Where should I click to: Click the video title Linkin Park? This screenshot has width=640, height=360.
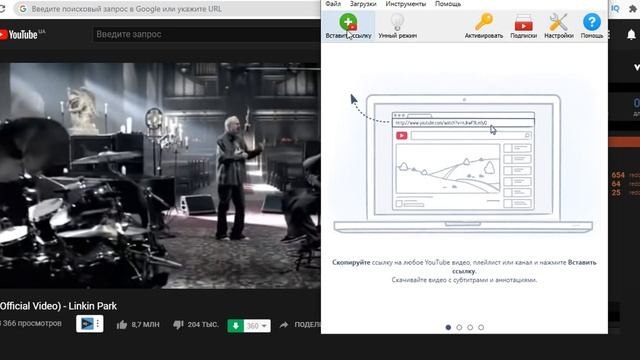58,306
